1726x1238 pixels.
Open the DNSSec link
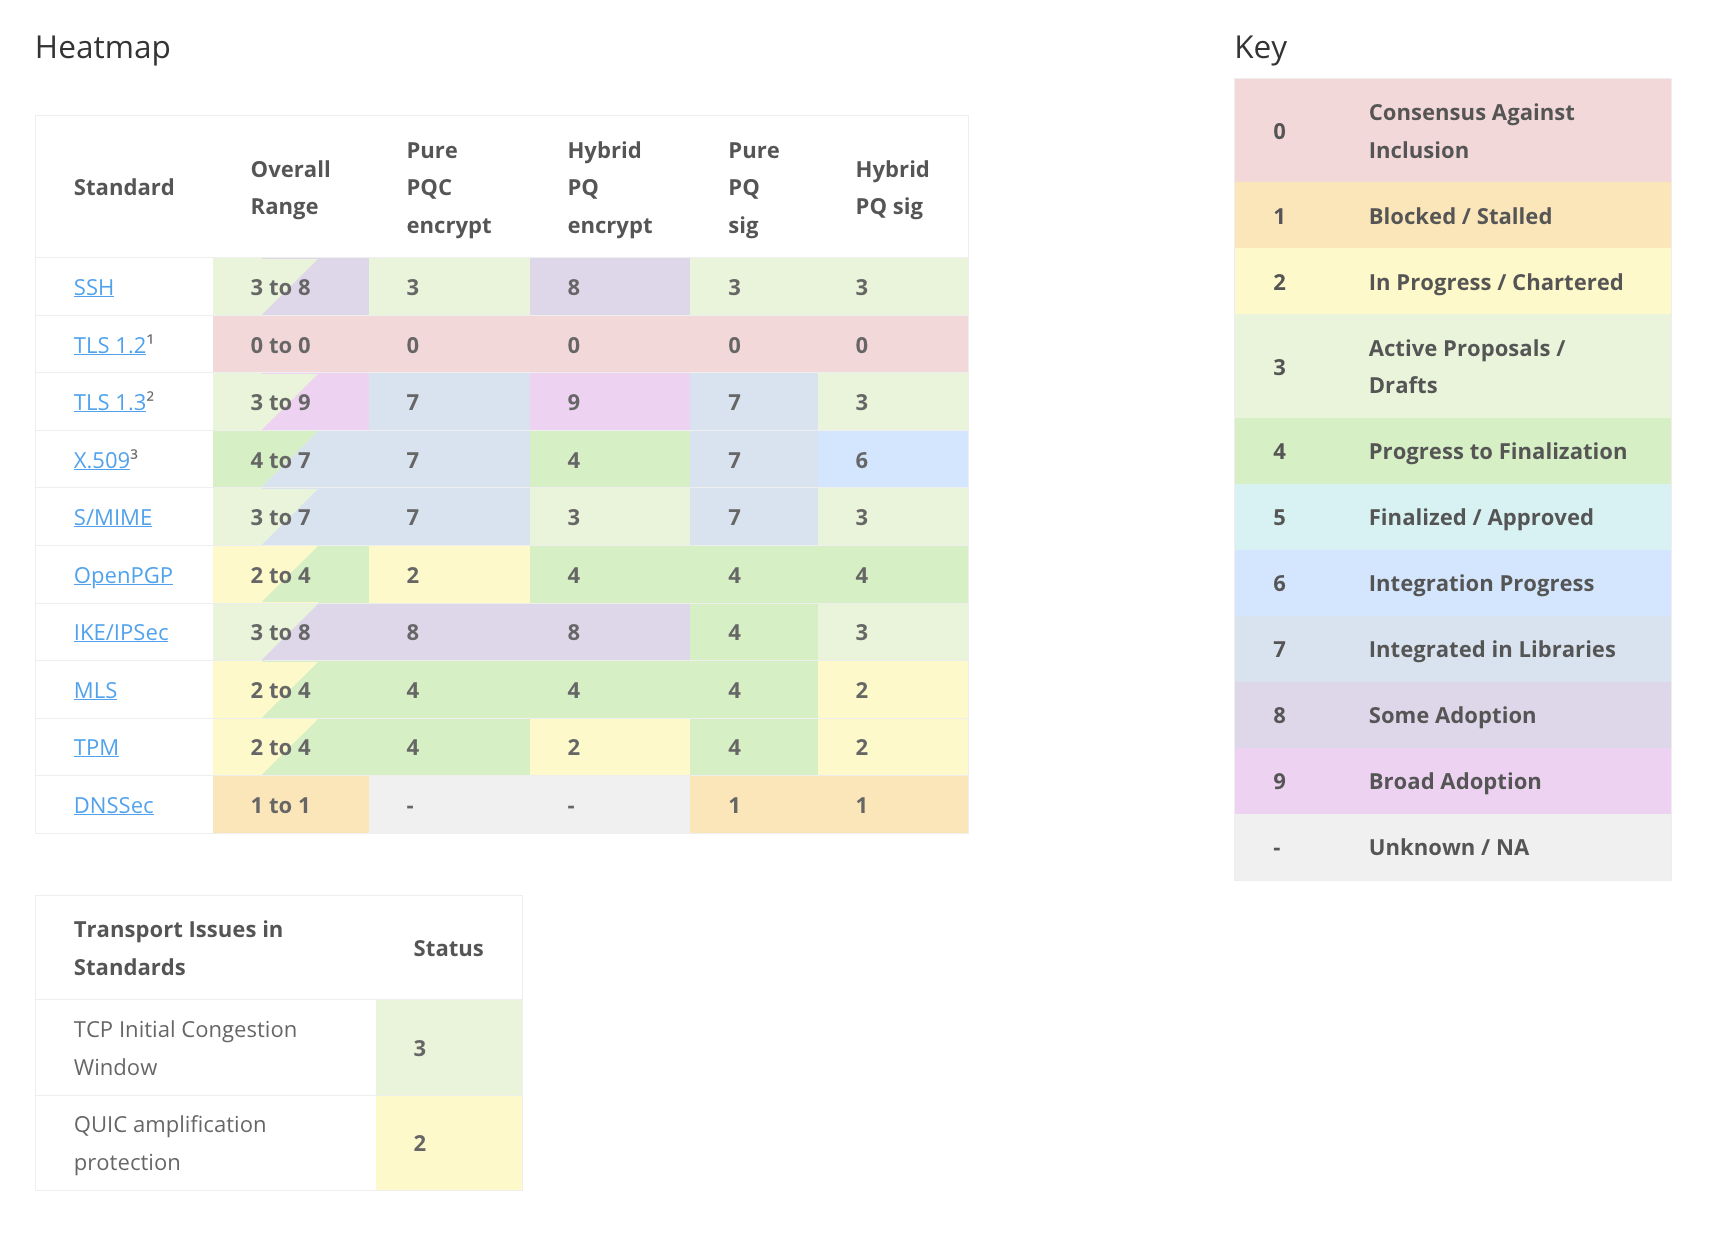[113, 806]
